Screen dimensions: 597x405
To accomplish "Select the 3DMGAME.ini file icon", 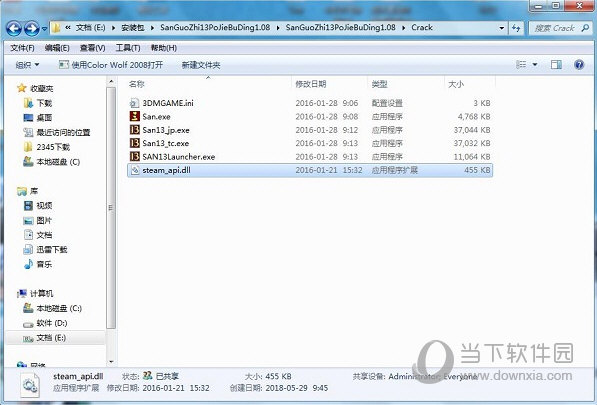I will (134, 103).
